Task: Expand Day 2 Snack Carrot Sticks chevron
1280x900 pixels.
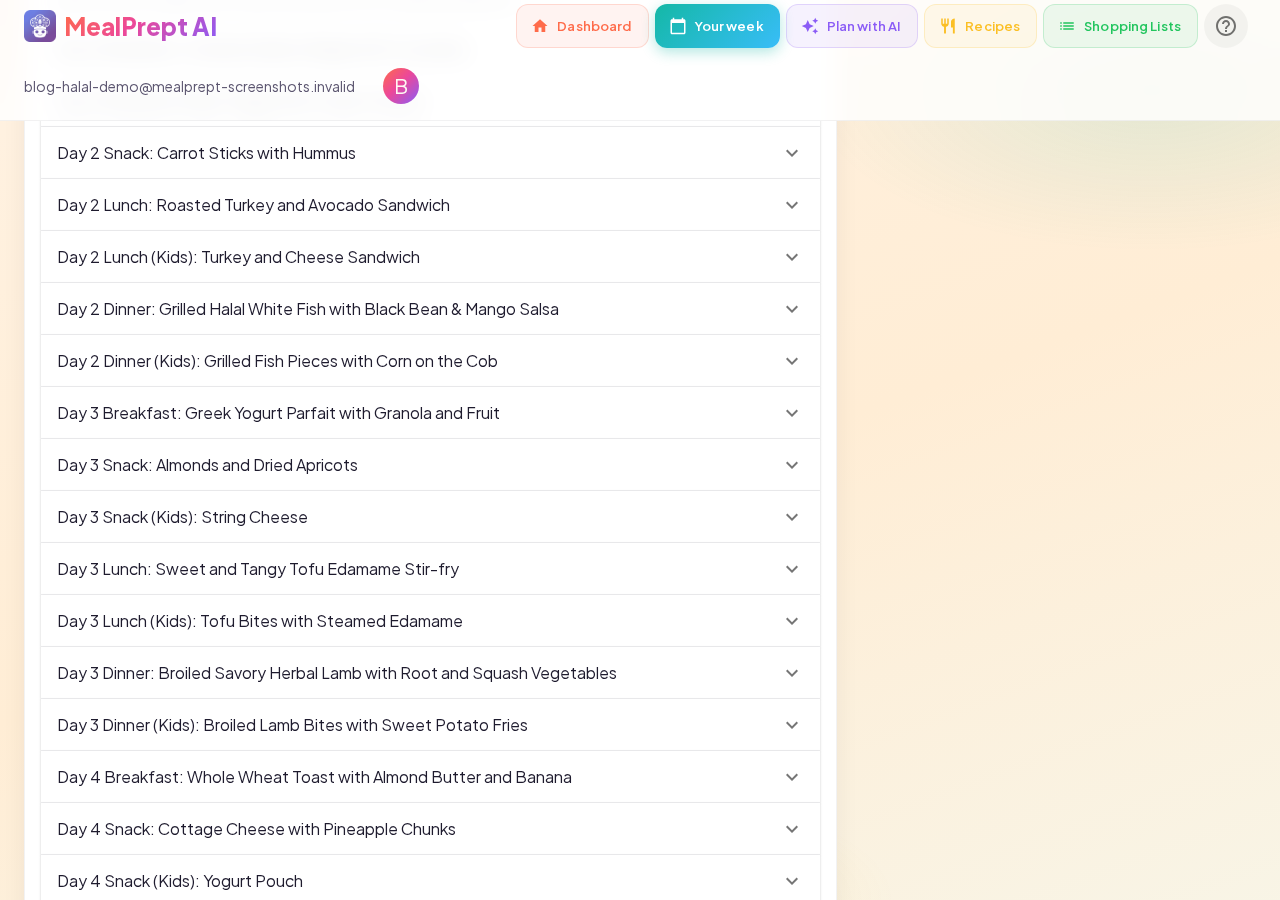Action: (x=792, y=153)
